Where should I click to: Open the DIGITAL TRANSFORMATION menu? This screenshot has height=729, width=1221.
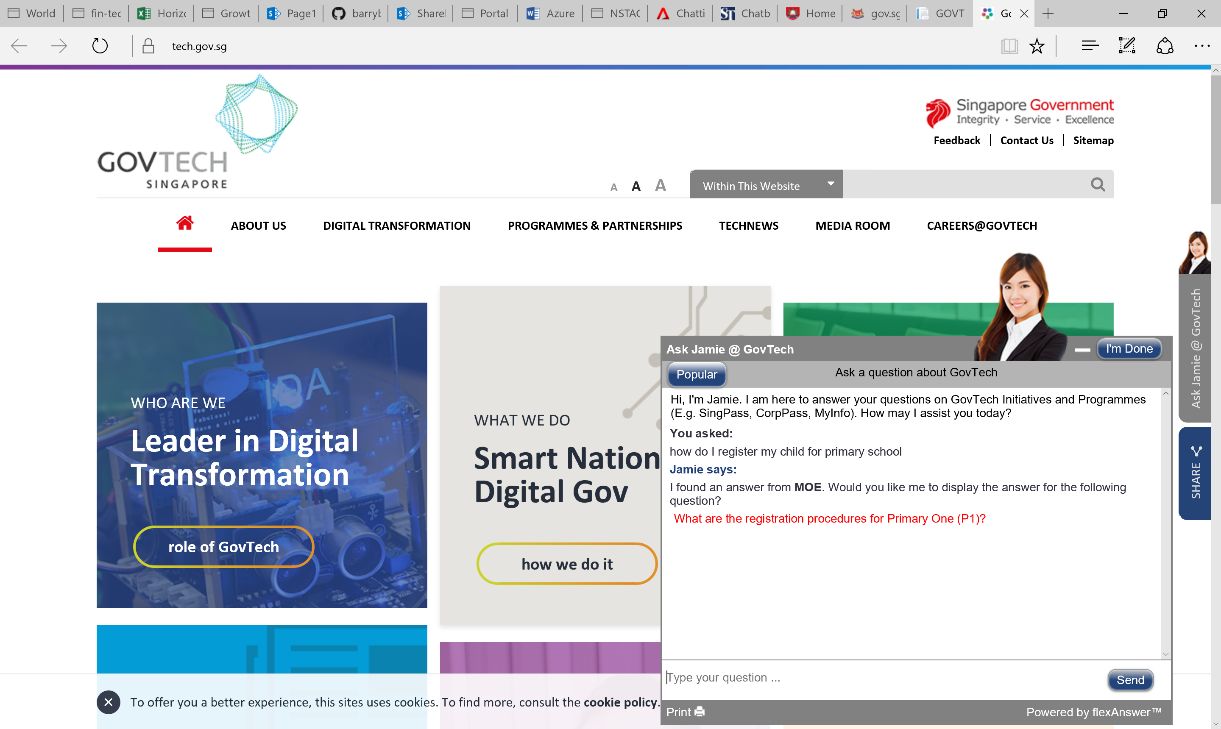396,226
